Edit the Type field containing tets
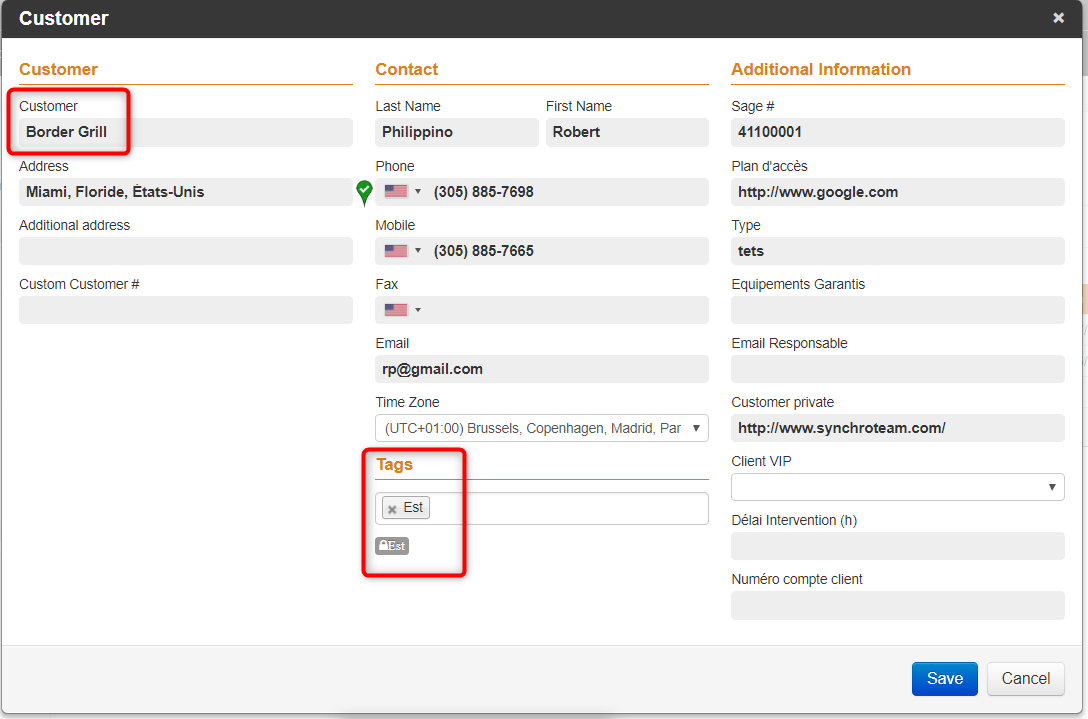 coord(897,251)
